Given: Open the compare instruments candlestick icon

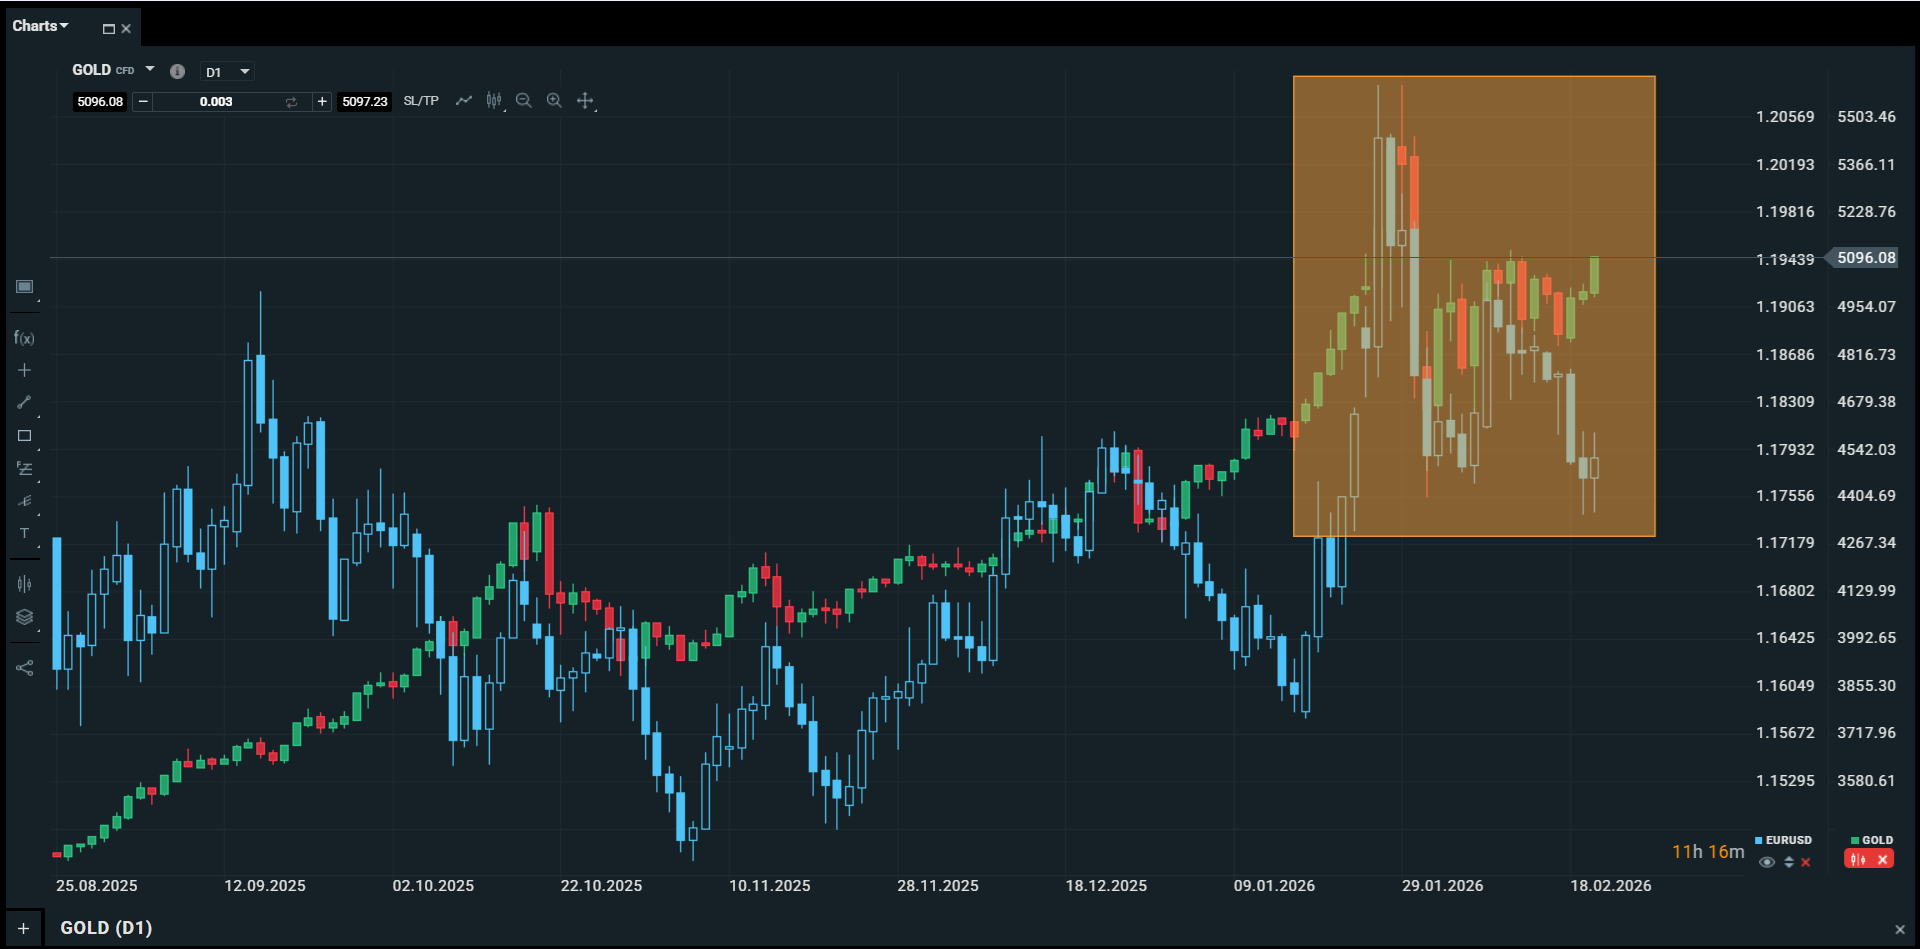Looking at the screenshot, I should click(24, 584).
